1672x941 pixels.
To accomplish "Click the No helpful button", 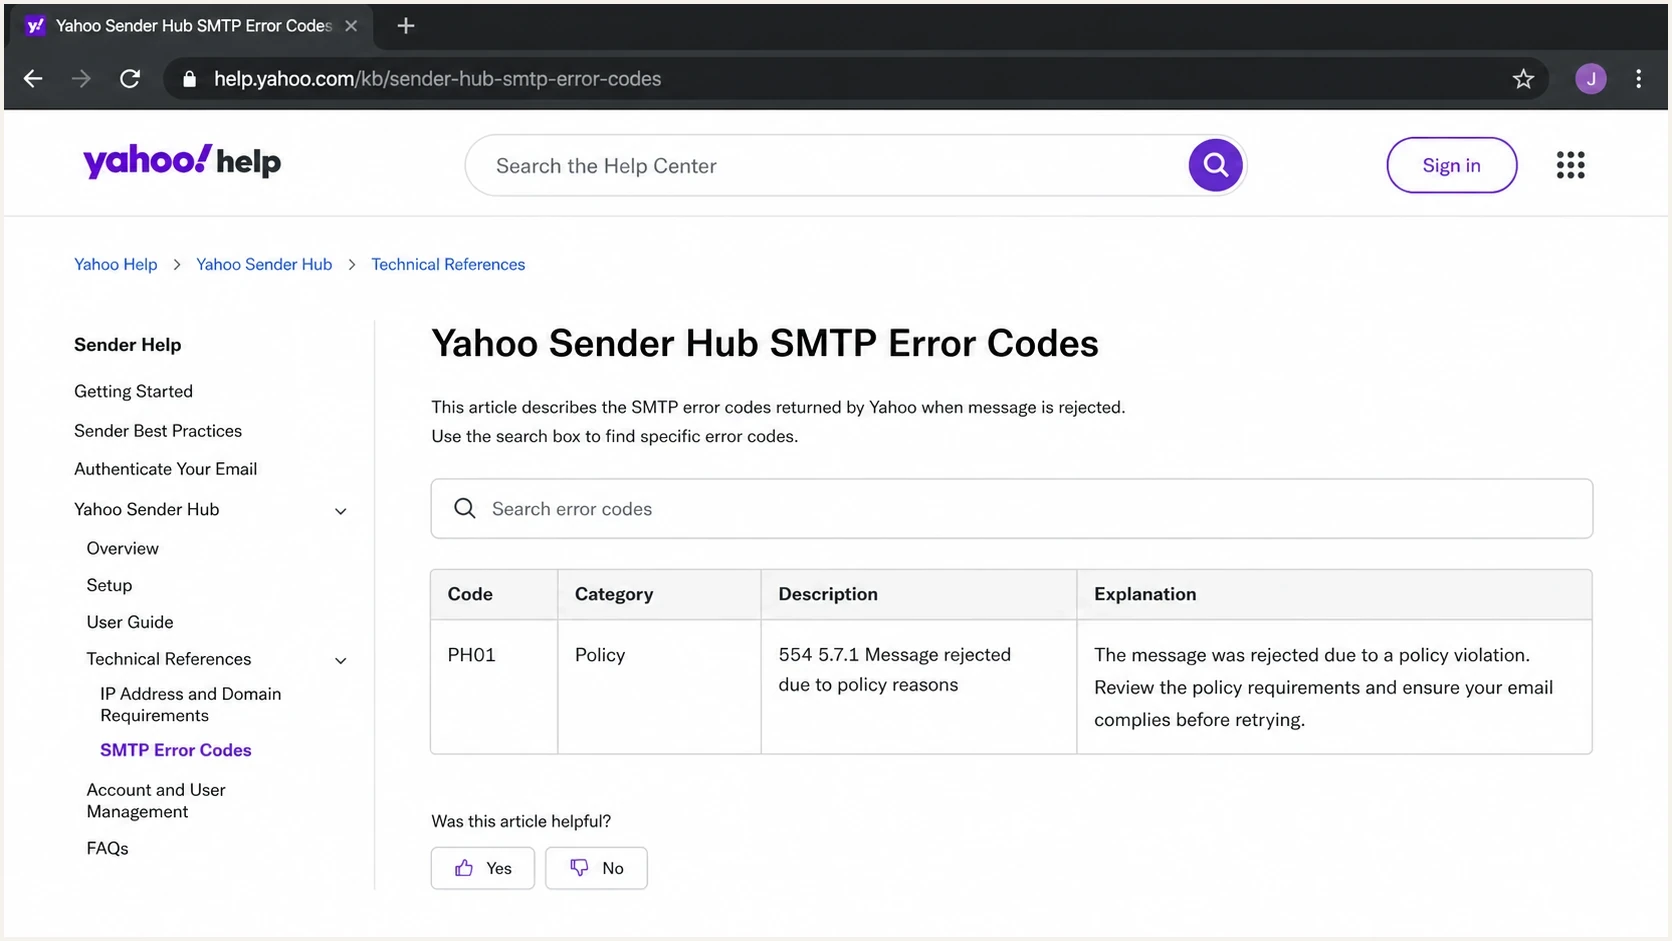I will 596,868.
